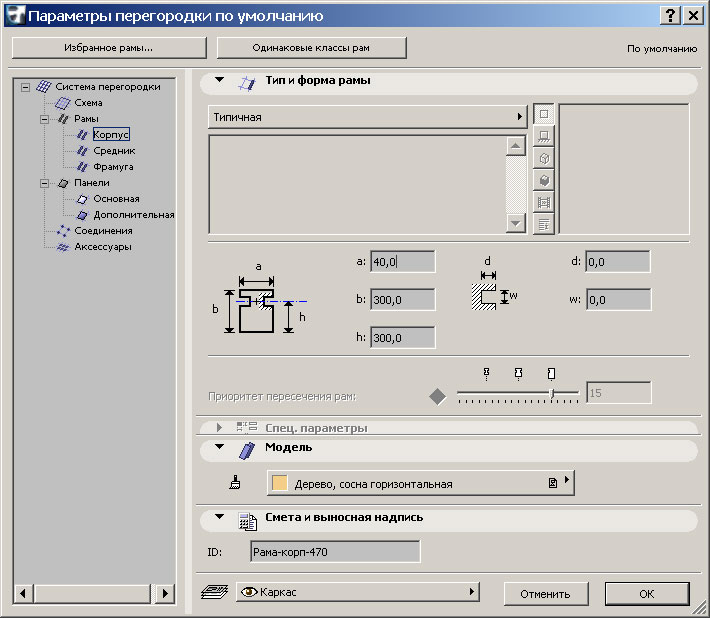Screen dimensions: 710x618
Task: Switch preview to elevation view icon
Action: [545, 136]
